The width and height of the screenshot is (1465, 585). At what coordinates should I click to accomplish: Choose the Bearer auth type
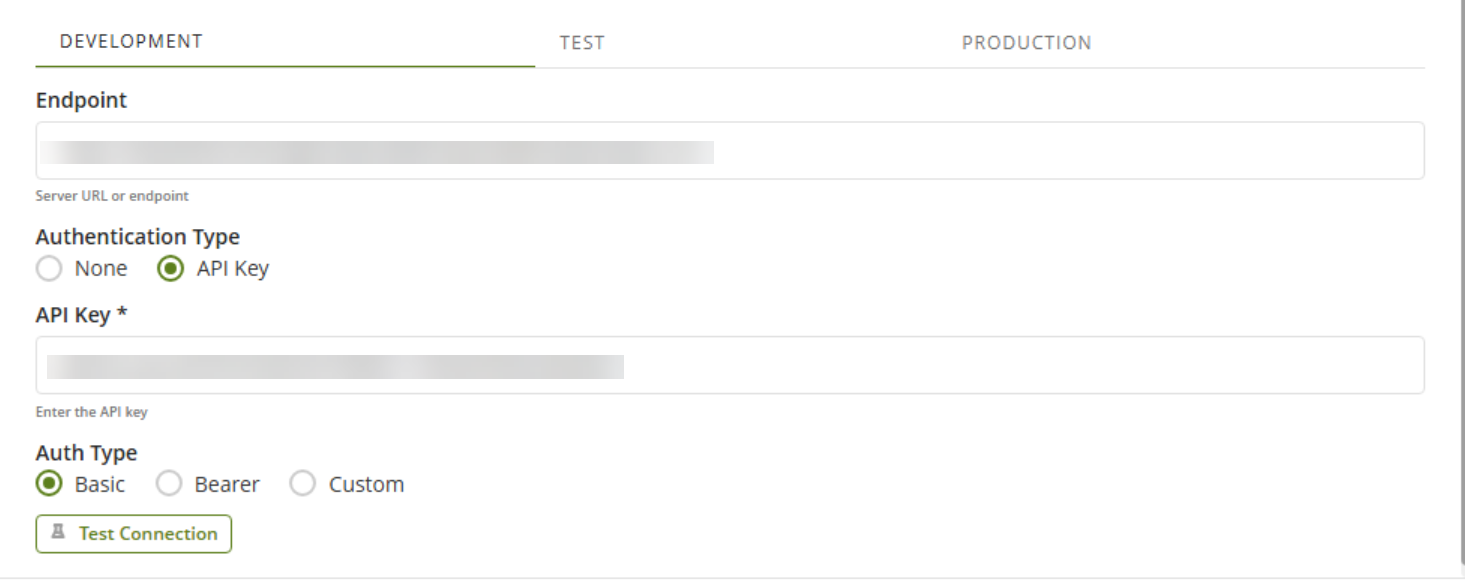pyautogui.click(x=170, y=484)
